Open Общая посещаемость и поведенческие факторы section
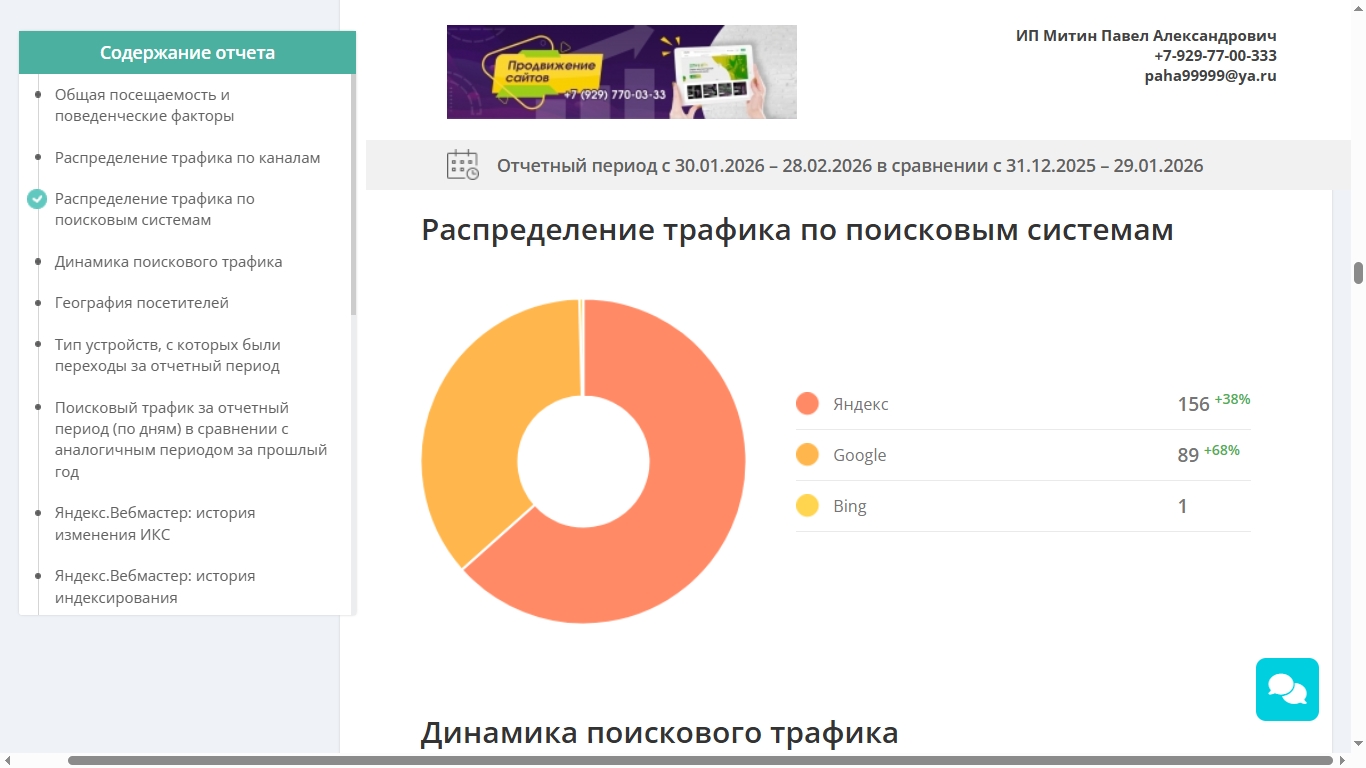The height and width of the screenshot is (768, 1366). [144, 105]
